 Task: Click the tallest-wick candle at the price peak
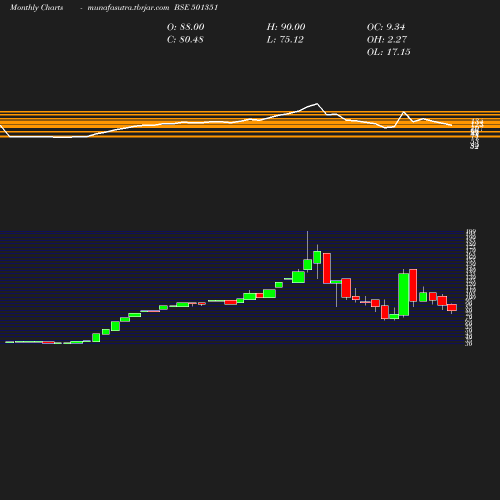307,264
